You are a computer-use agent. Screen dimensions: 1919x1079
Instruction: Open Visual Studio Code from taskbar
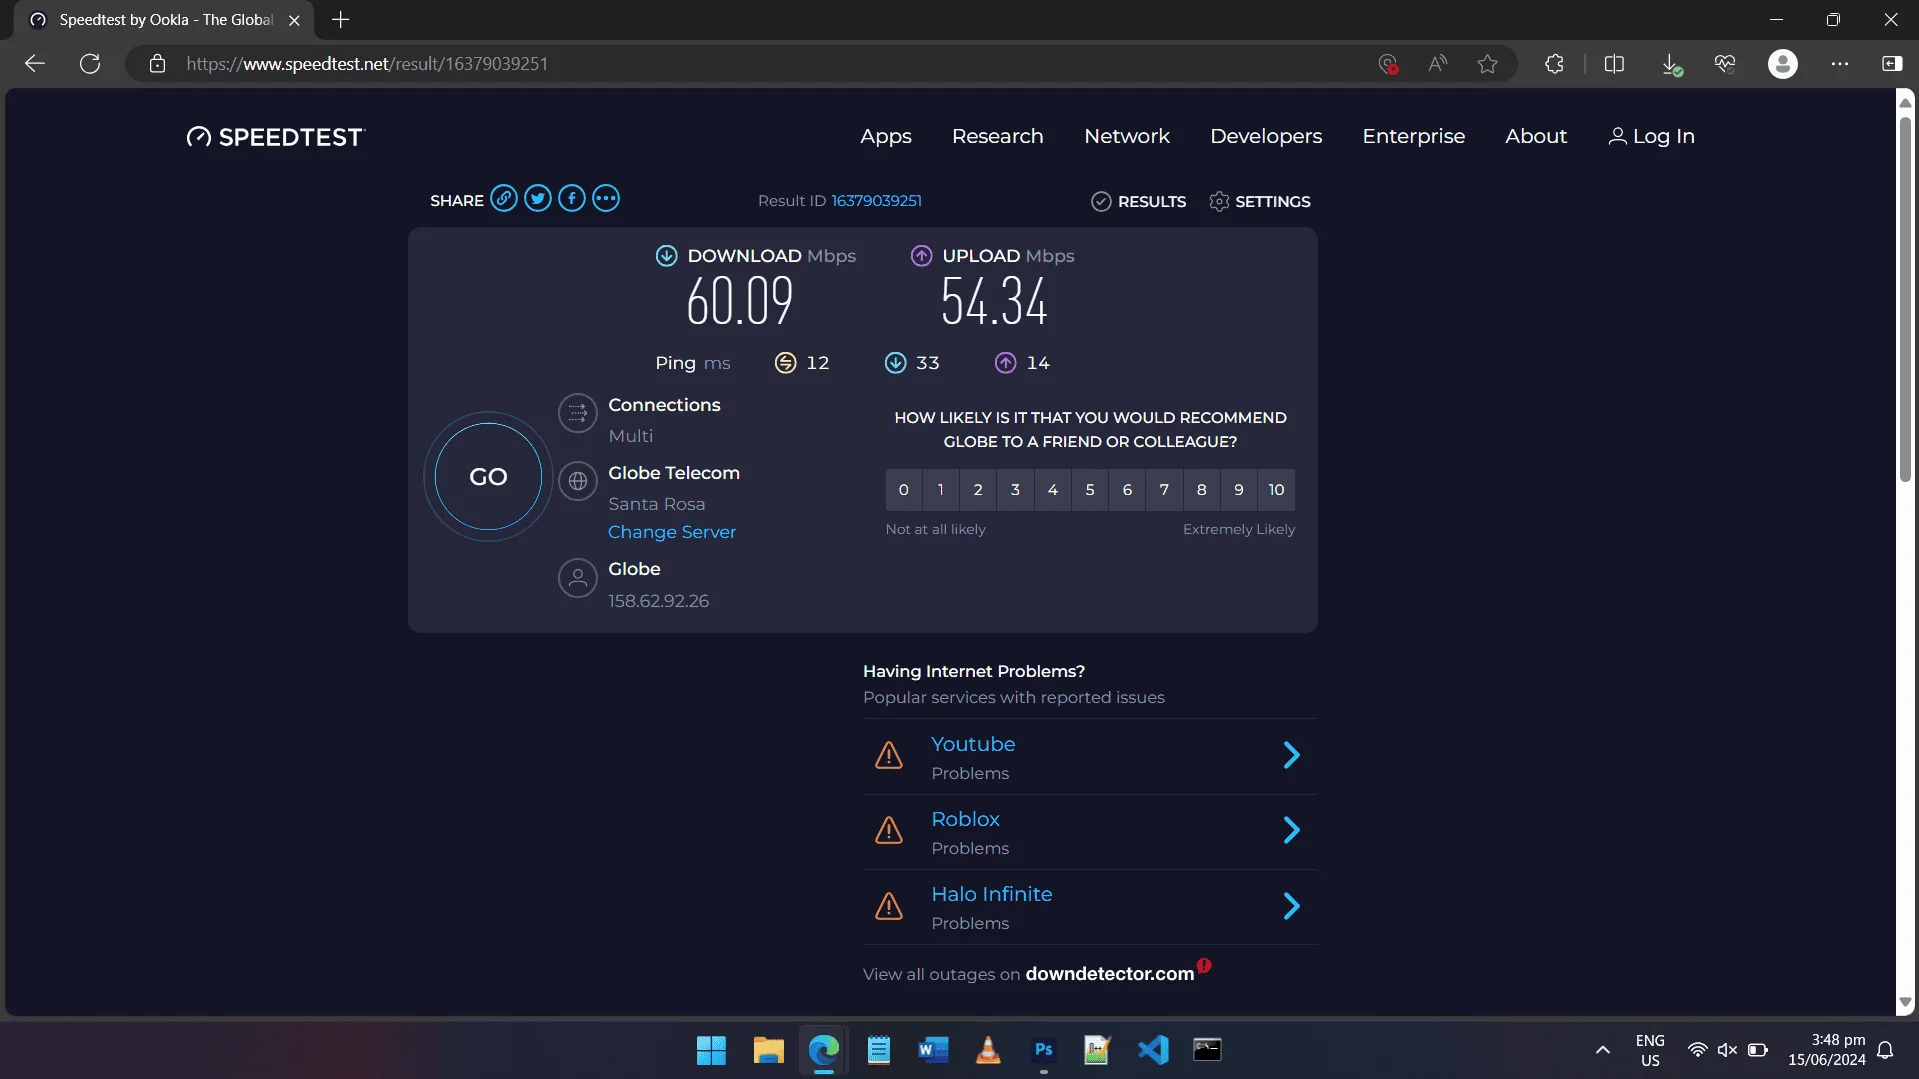coord(1153,1050)
